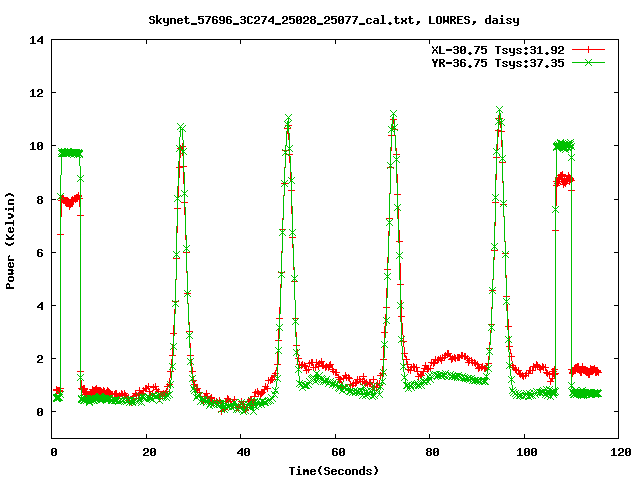Click the y-axis tick label '12'

[36, 93]
